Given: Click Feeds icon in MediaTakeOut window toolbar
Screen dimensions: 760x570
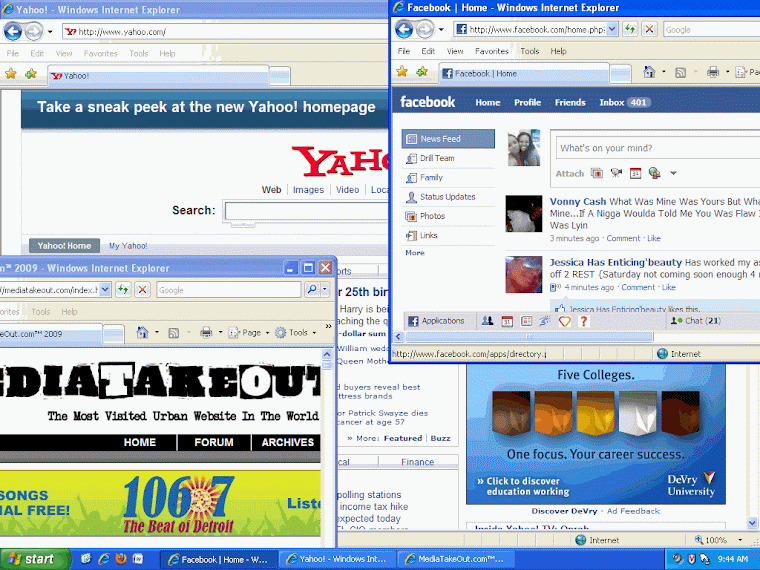Looking at the screenshot, I should click(174, 332).
